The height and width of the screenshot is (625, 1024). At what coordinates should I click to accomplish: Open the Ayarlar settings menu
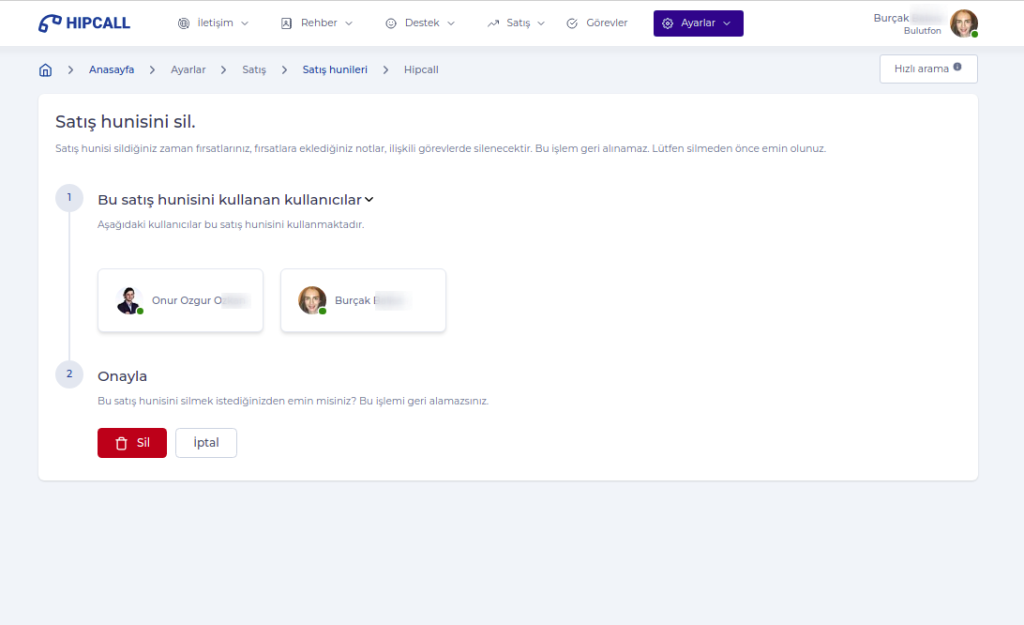(x=698, y=23)
